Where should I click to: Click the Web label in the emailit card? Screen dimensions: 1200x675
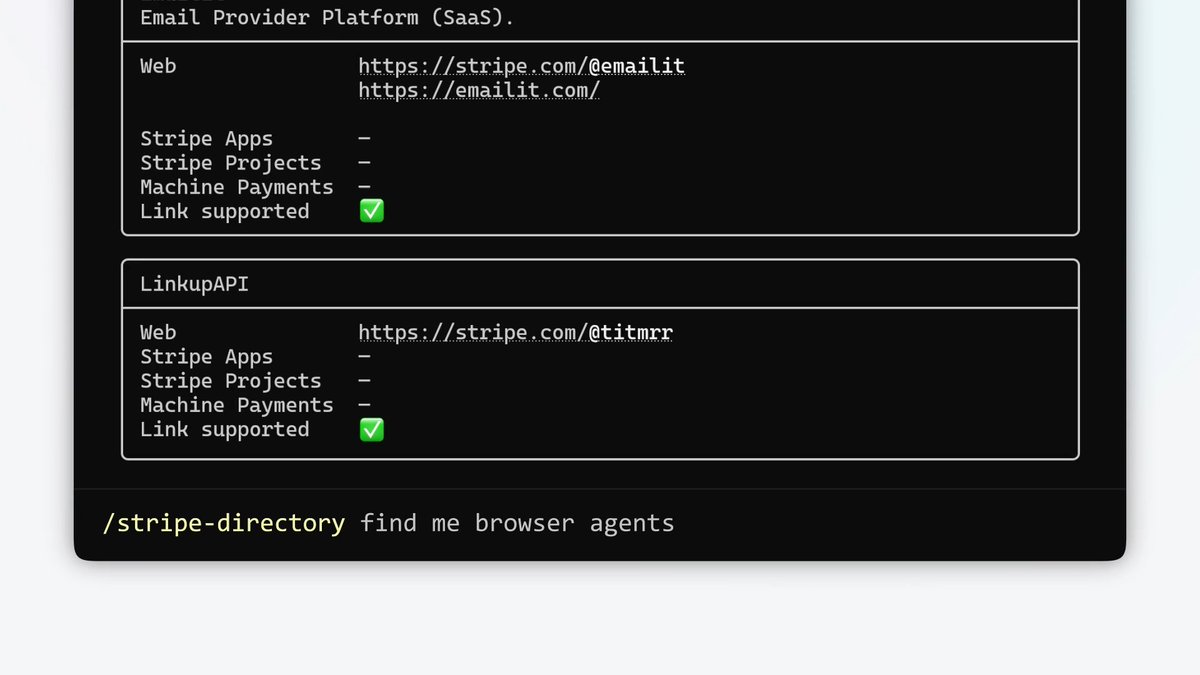pyautogui.click(x=158, y=66)
